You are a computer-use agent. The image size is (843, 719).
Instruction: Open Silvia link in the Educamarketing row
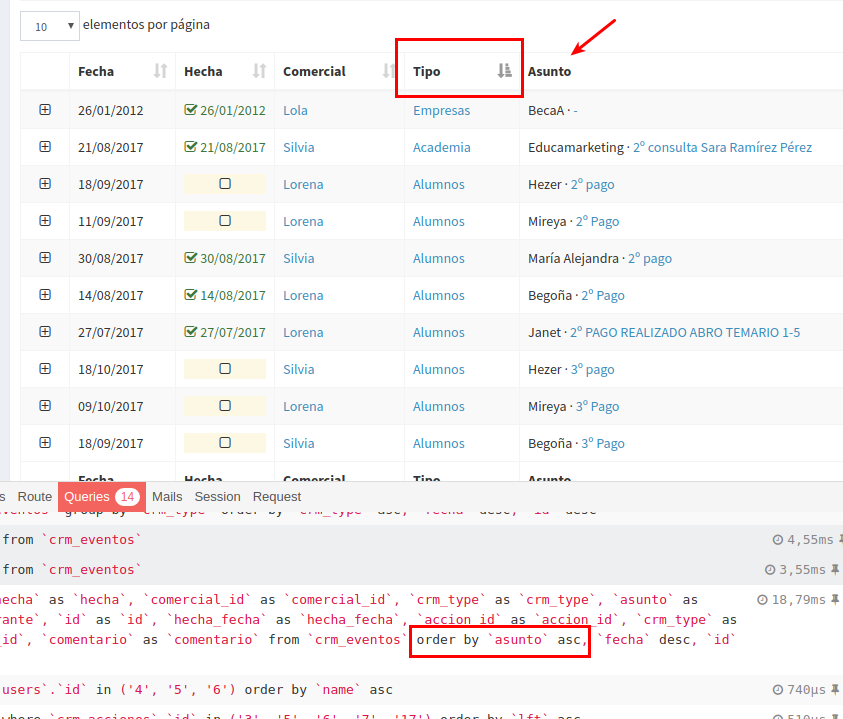298,147
